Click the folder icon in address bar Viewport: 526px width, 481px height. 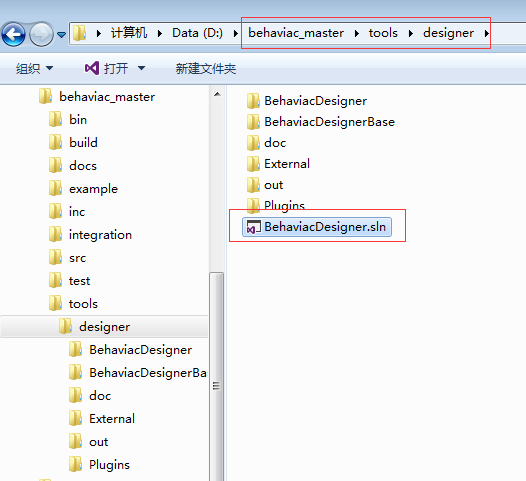pyautogui.click(x=80, y=33)
